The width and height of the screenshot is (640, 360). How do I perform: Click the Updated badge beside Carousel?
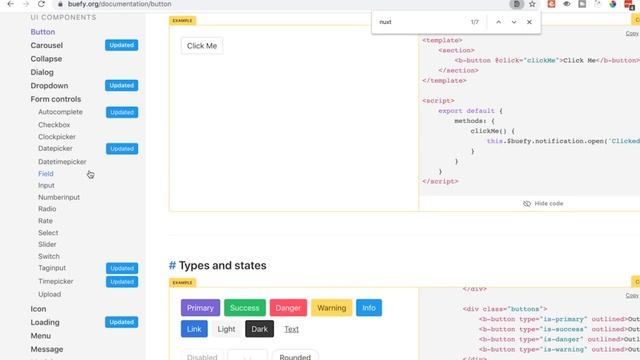click(122, 45)
